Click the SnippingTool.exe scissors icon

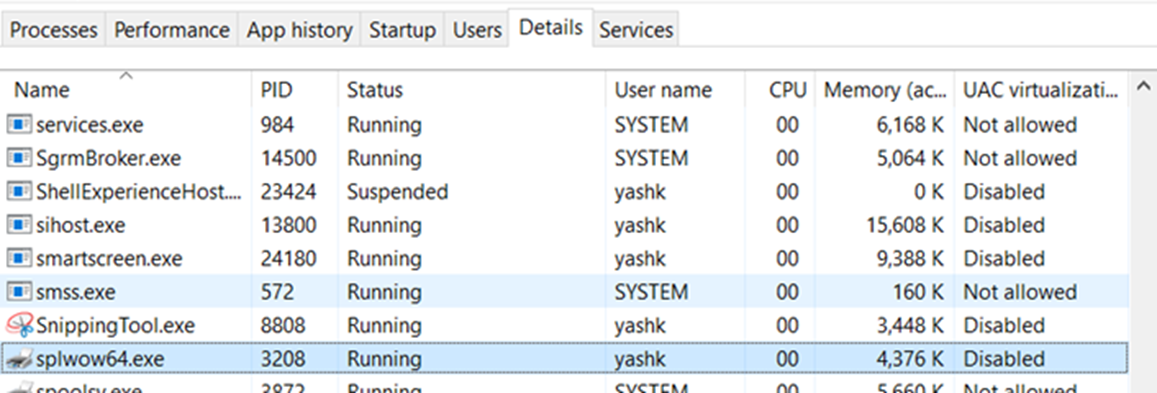pyautogui.click(x=19, y=325)
